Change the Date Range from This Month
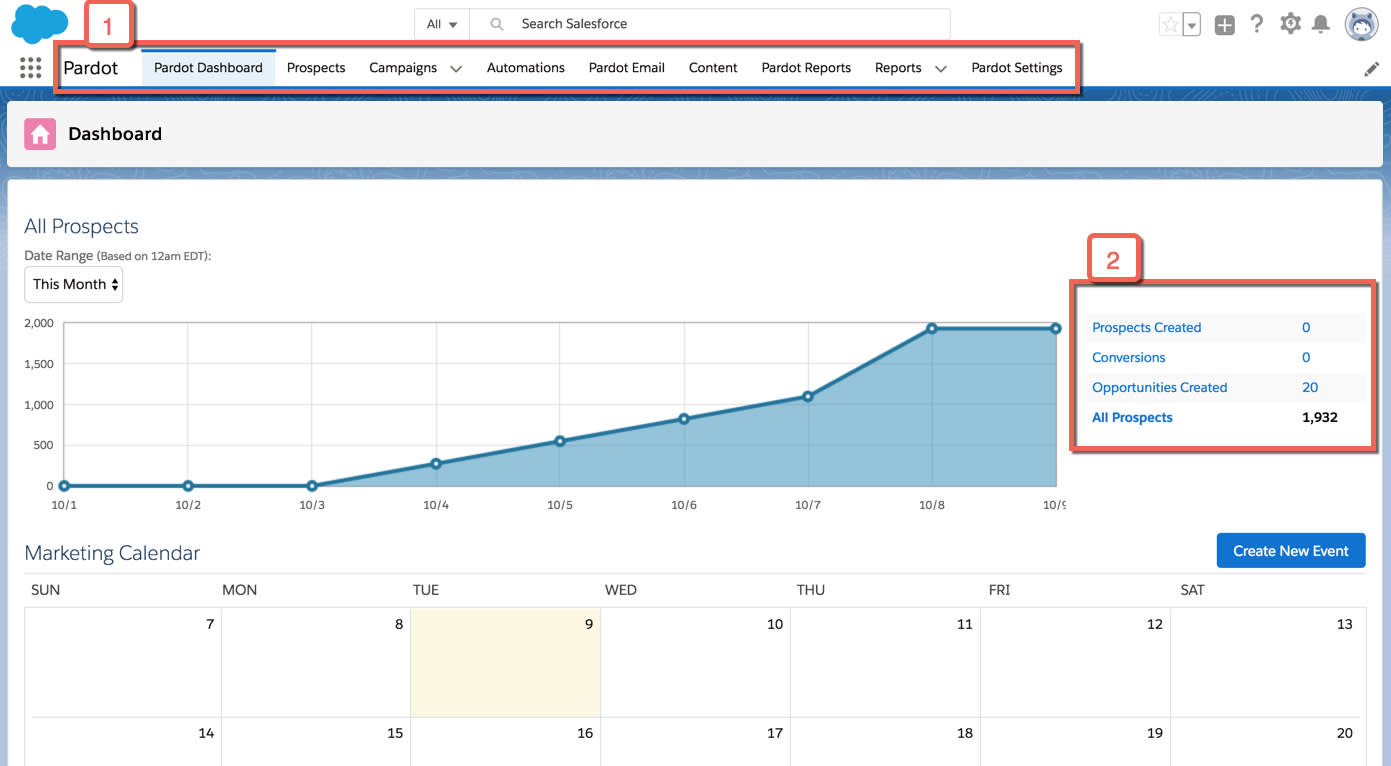The height and width of the screenshot is (766, 1391). click(73, 284)
